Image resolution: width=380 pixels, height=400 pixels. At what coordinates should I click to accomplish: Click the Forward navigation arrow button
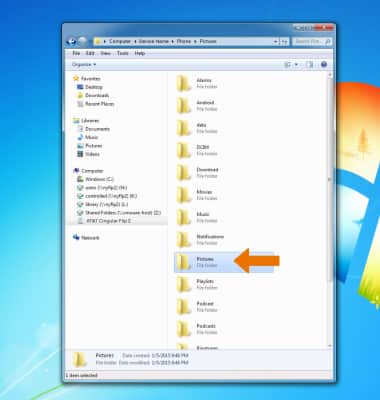82,42
